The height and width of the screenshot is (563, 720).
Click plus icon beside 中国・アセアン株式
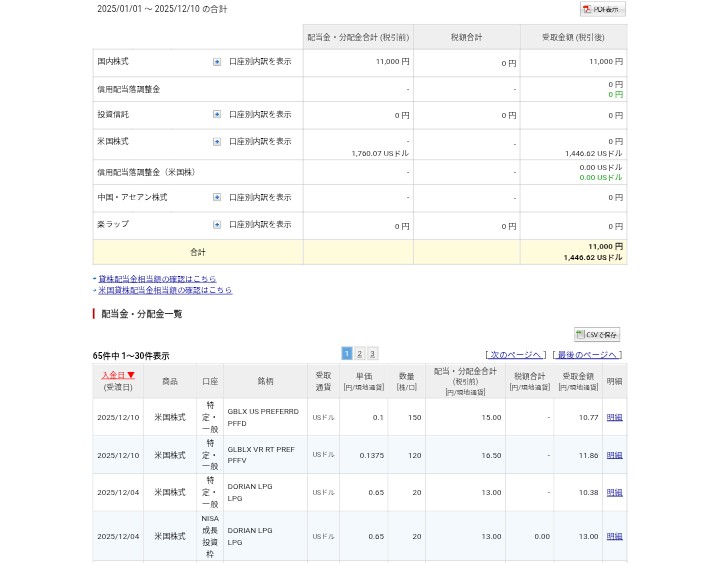[x=217, y=198]
